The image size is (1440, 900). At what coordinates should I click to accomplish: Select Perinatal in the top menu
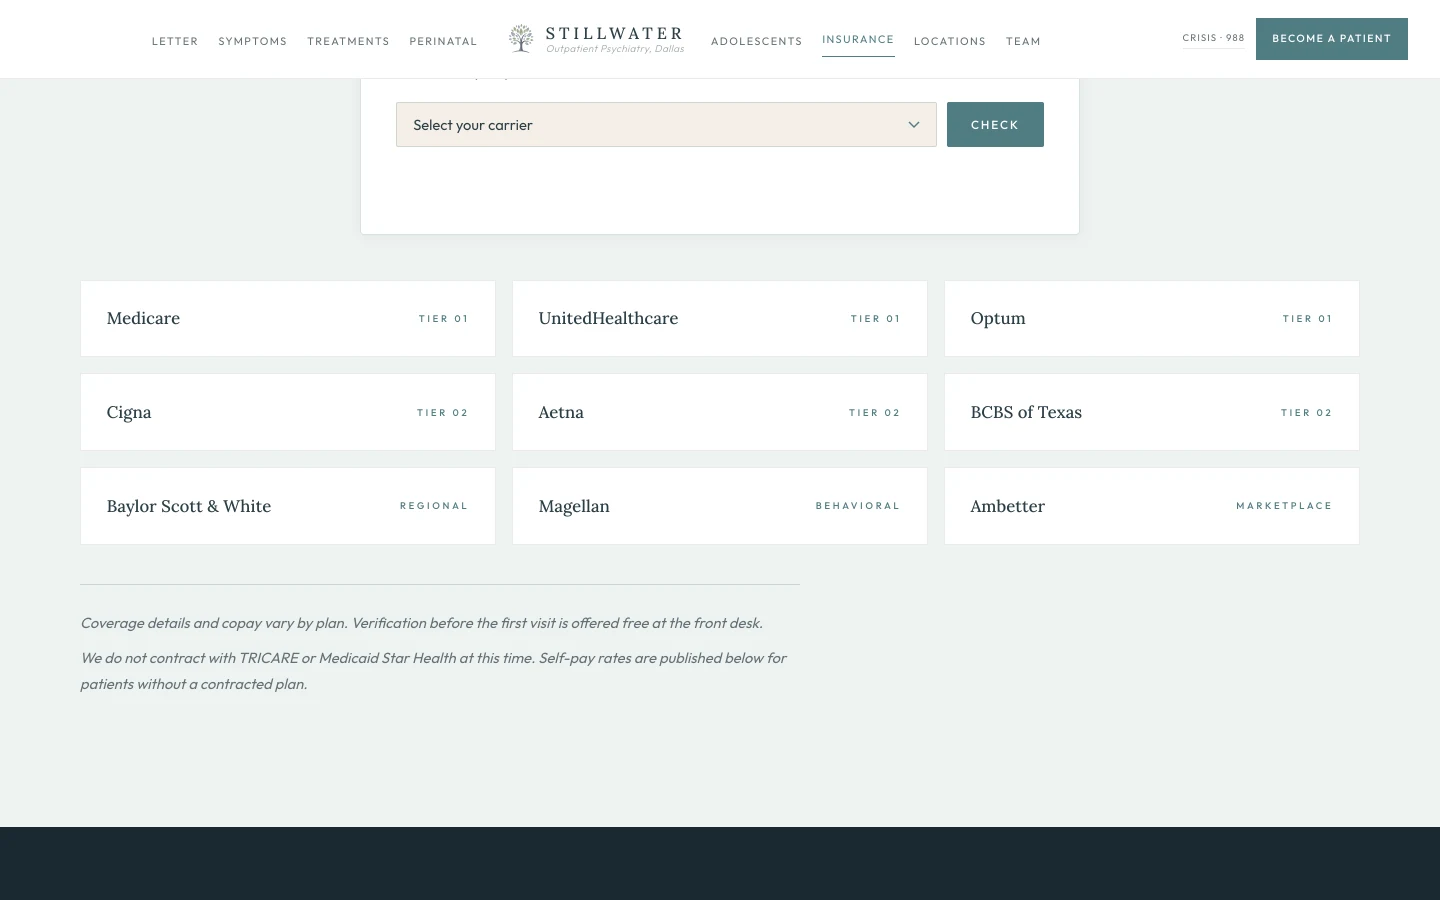point(443,41)
